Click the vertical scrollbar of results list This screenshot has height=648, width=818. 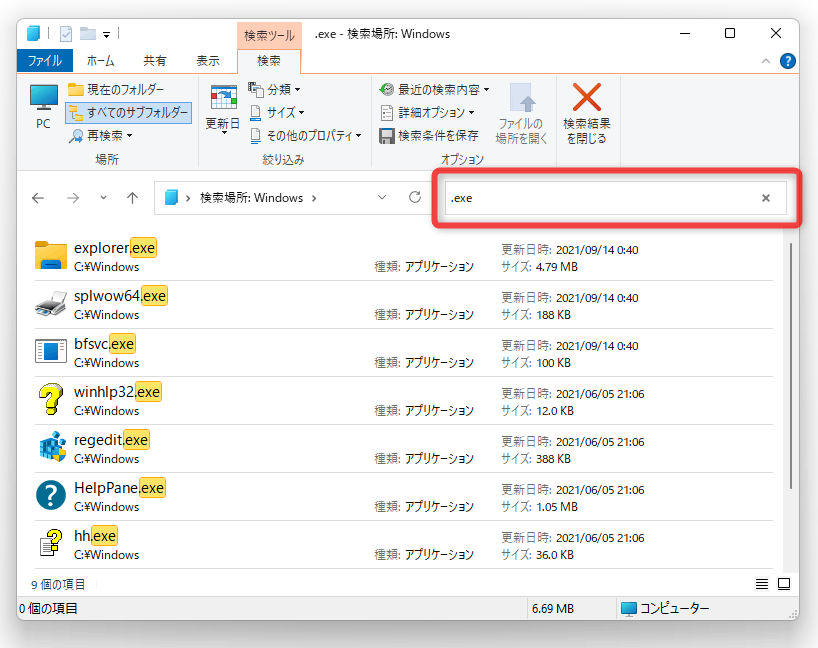[x=791, y=365]
